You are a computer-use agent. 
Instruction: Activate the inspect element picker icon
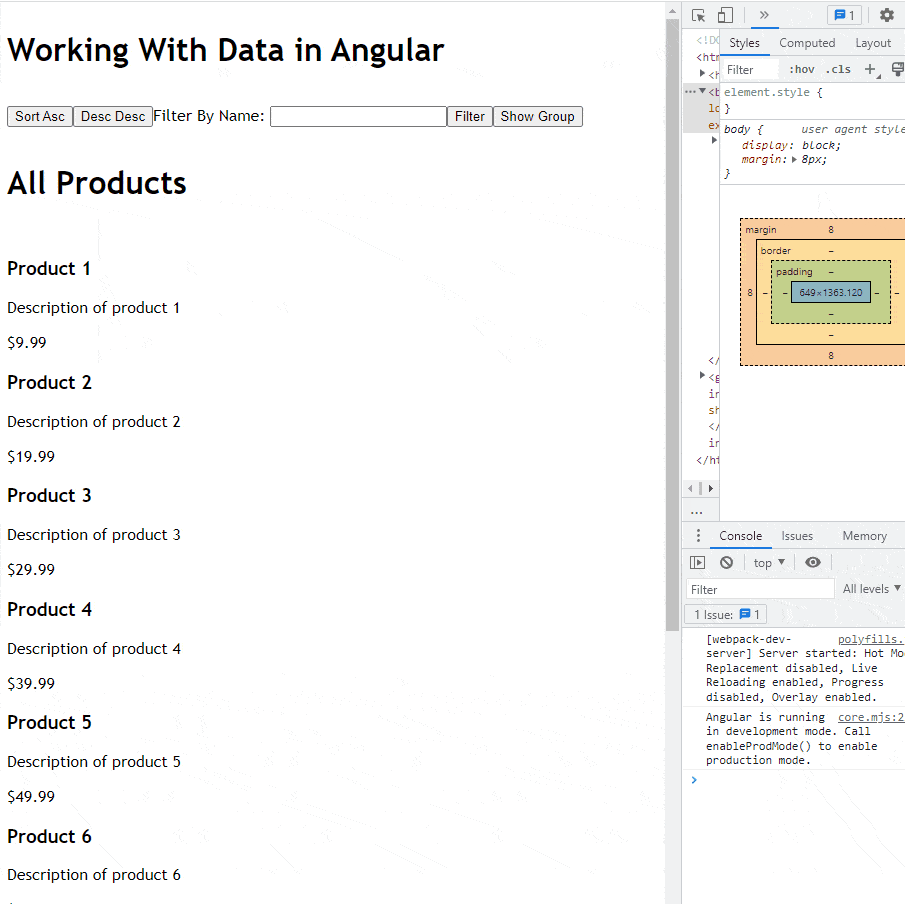[698, 16]
